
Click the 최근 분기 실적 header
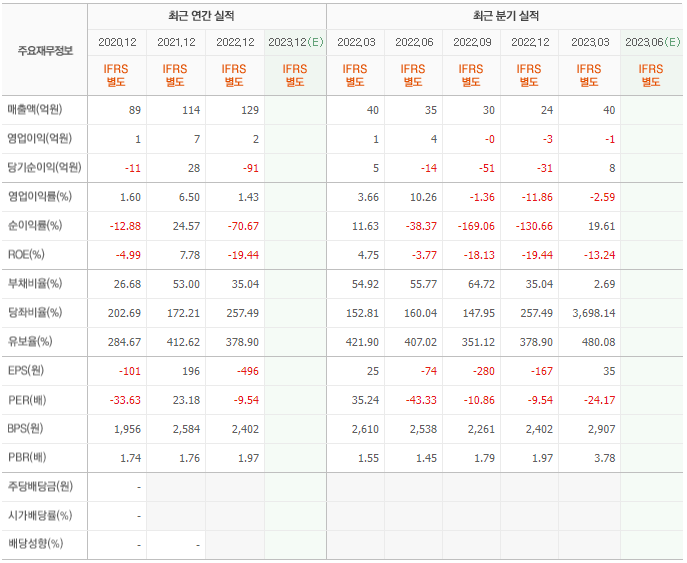pos(506,16)
